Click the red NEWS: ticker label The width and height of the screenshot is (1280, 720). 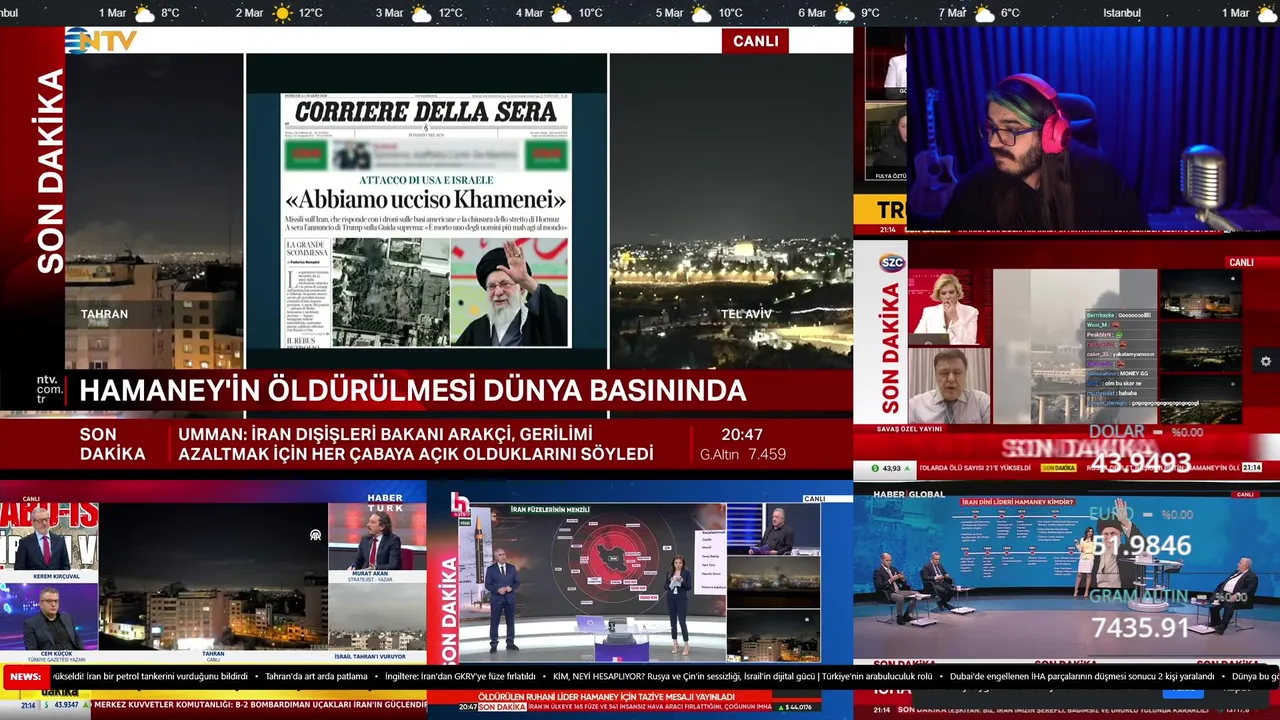(x=24, y=677)
